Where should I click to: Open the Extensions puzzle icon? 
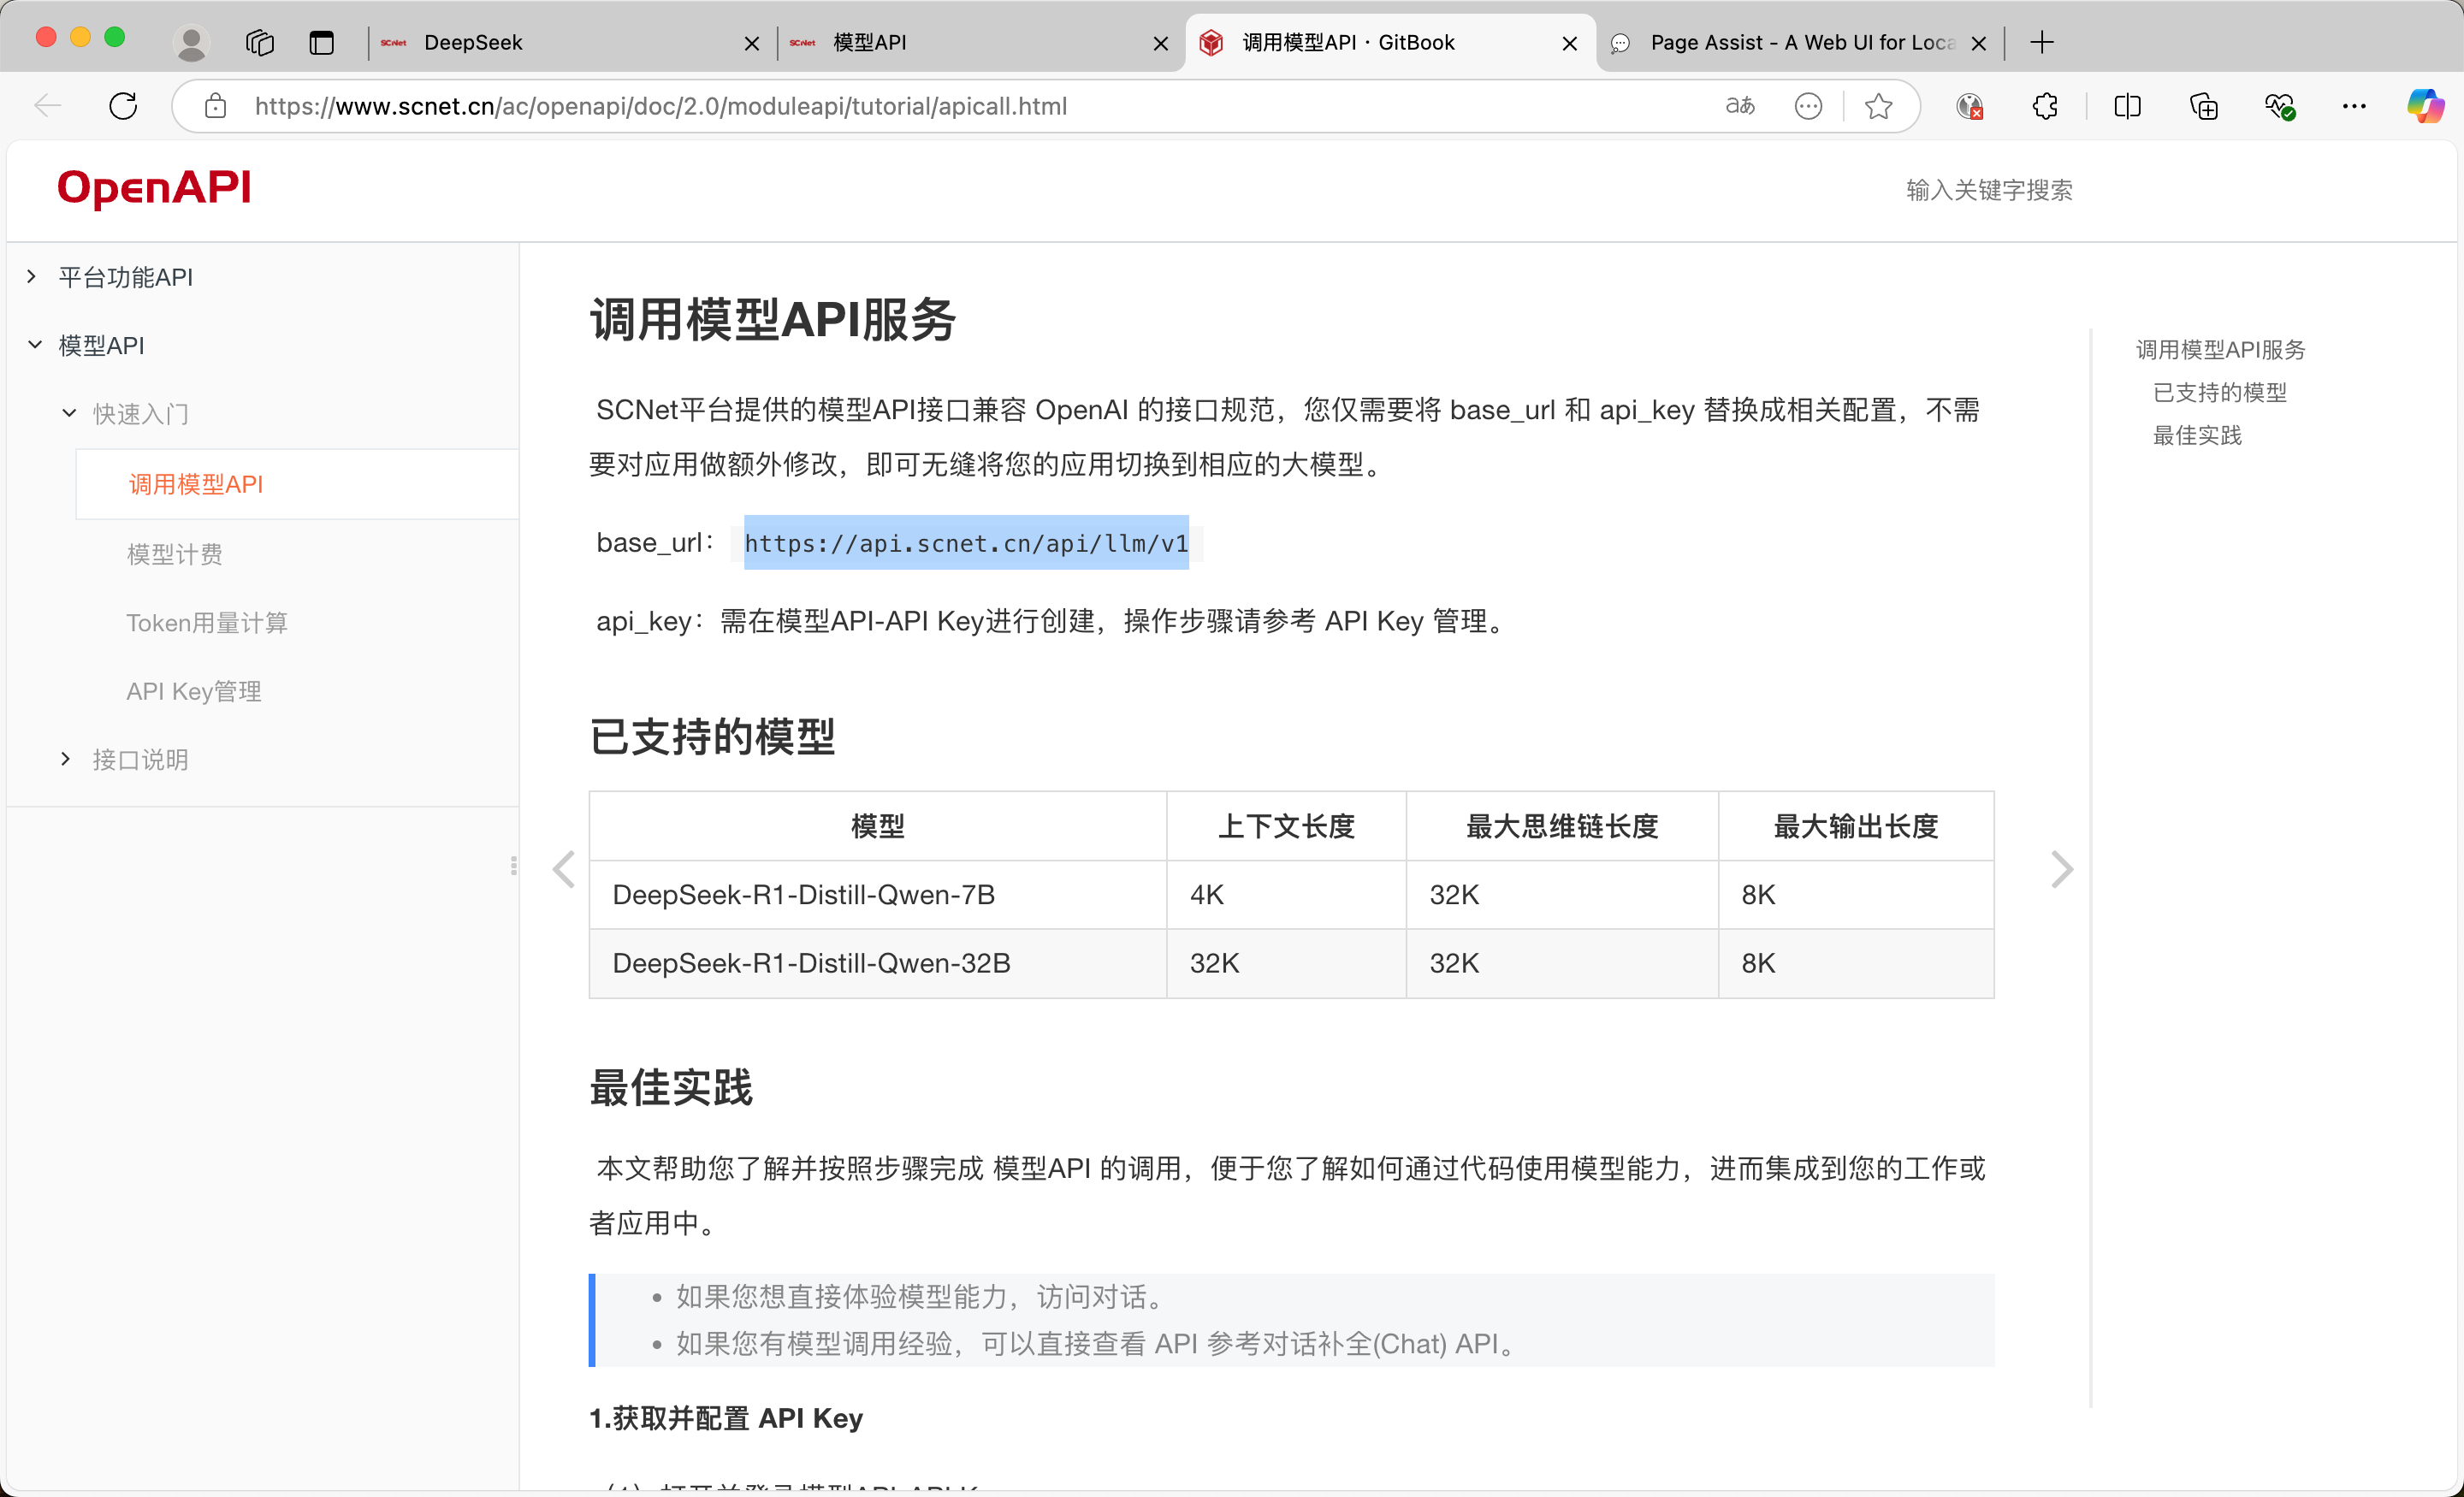point(2045,106)
